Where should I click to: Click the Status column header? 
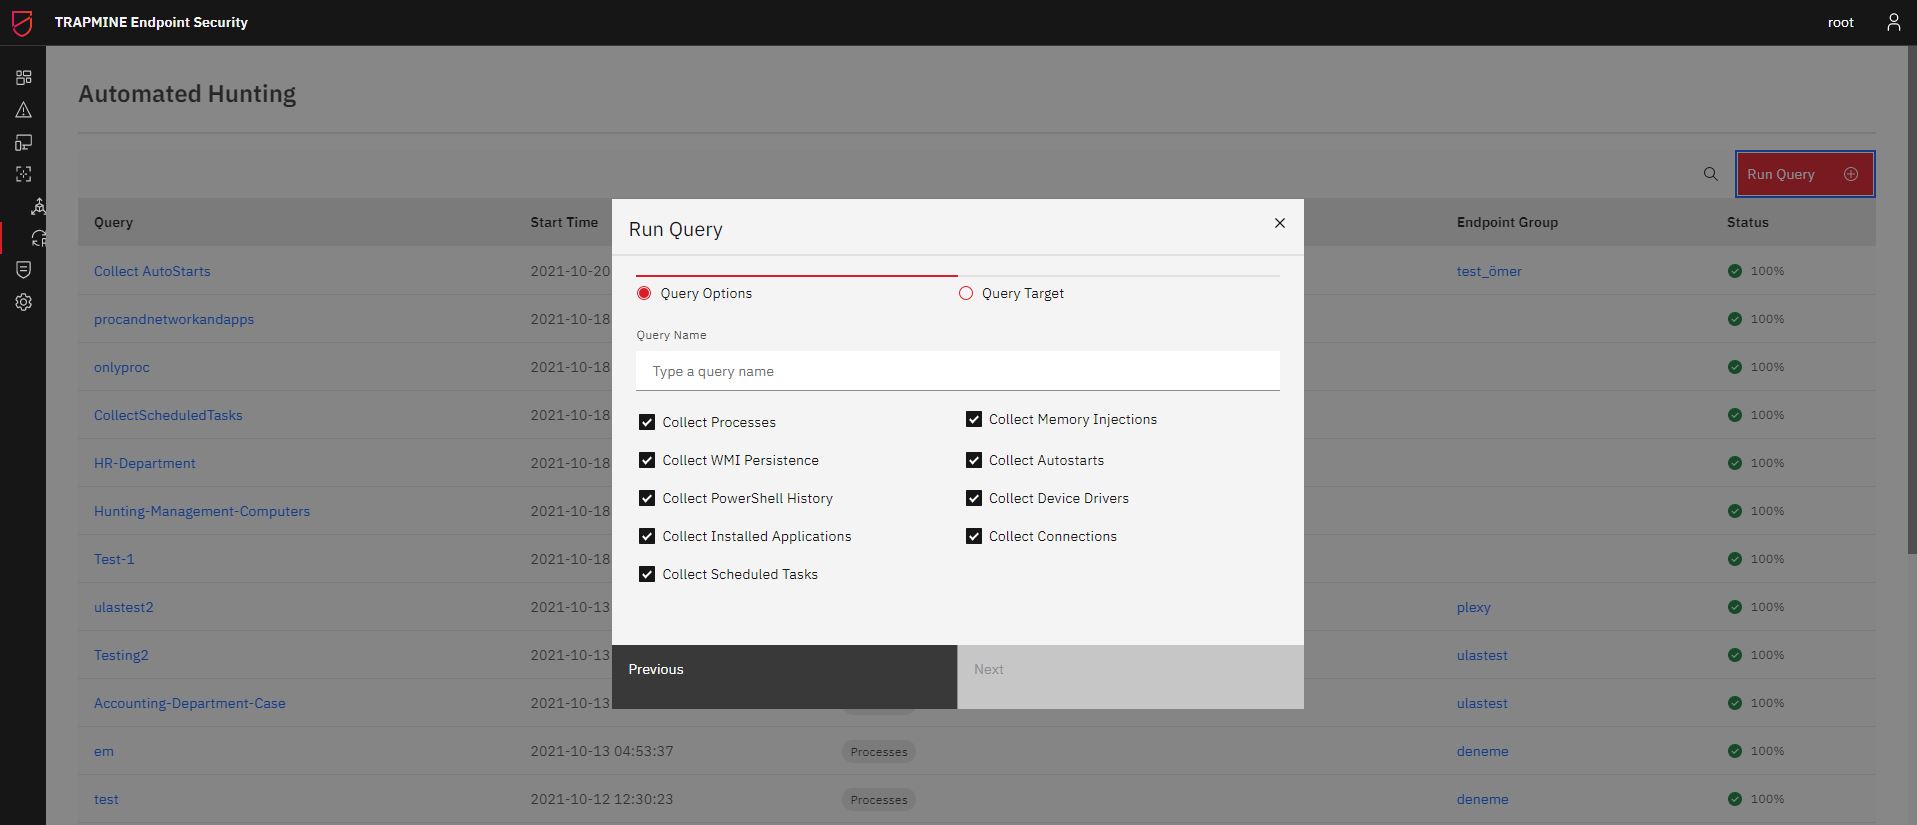click(x=1747, y=222)
